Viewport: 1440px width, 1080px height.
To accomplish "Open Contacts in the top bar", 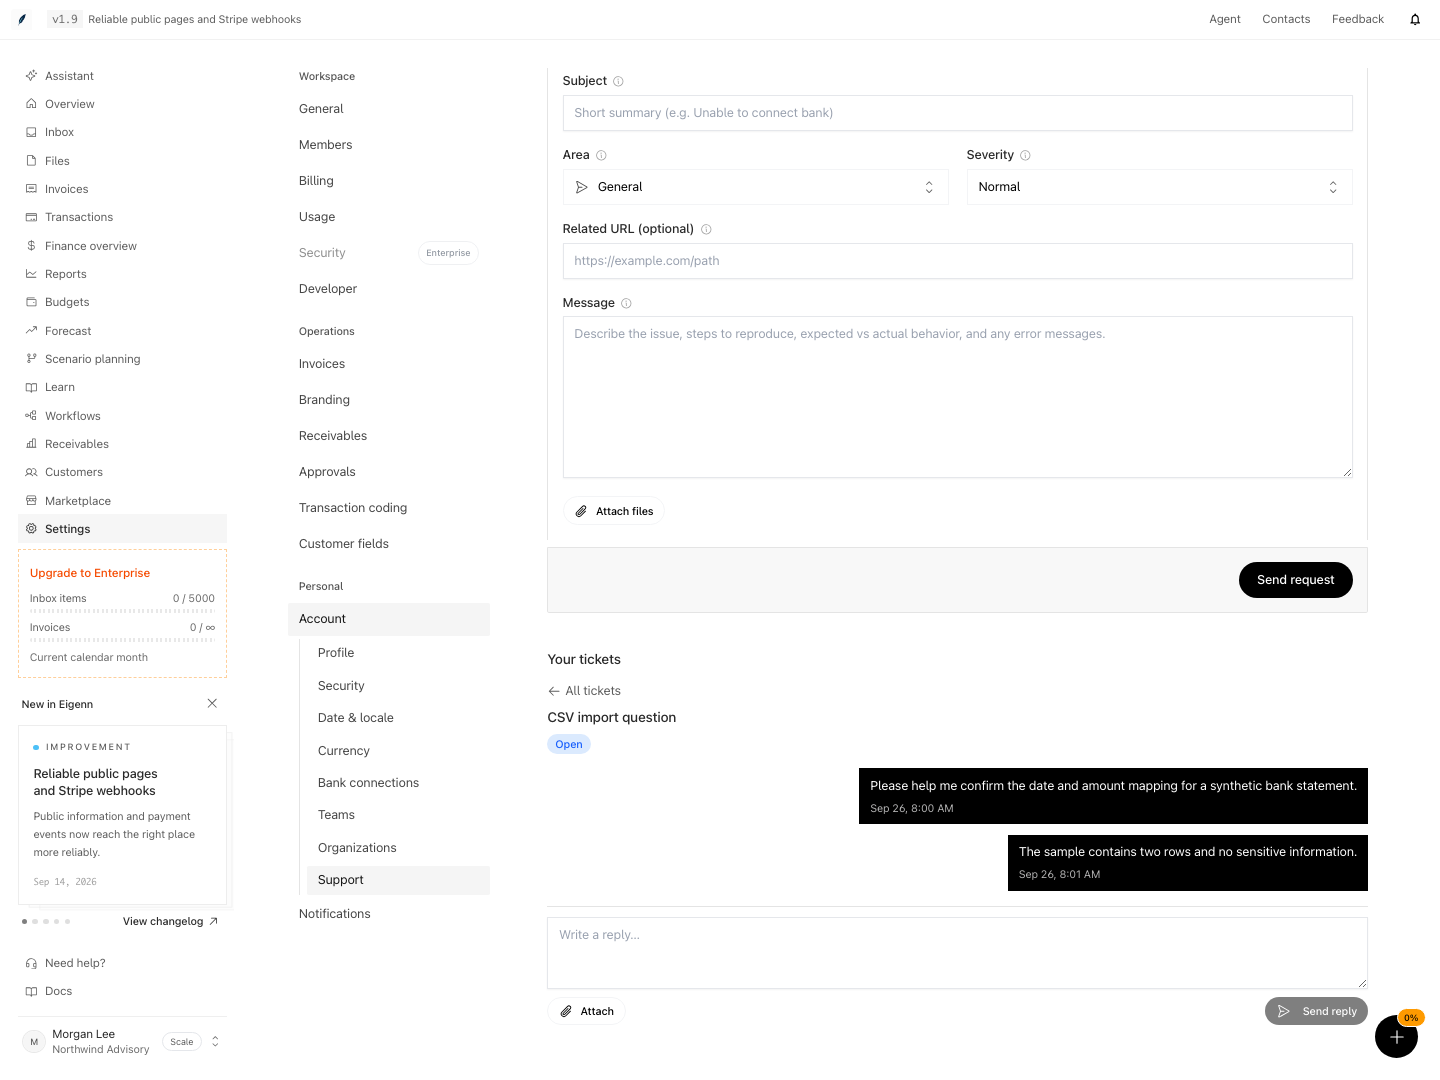I will coord(1286,19).
